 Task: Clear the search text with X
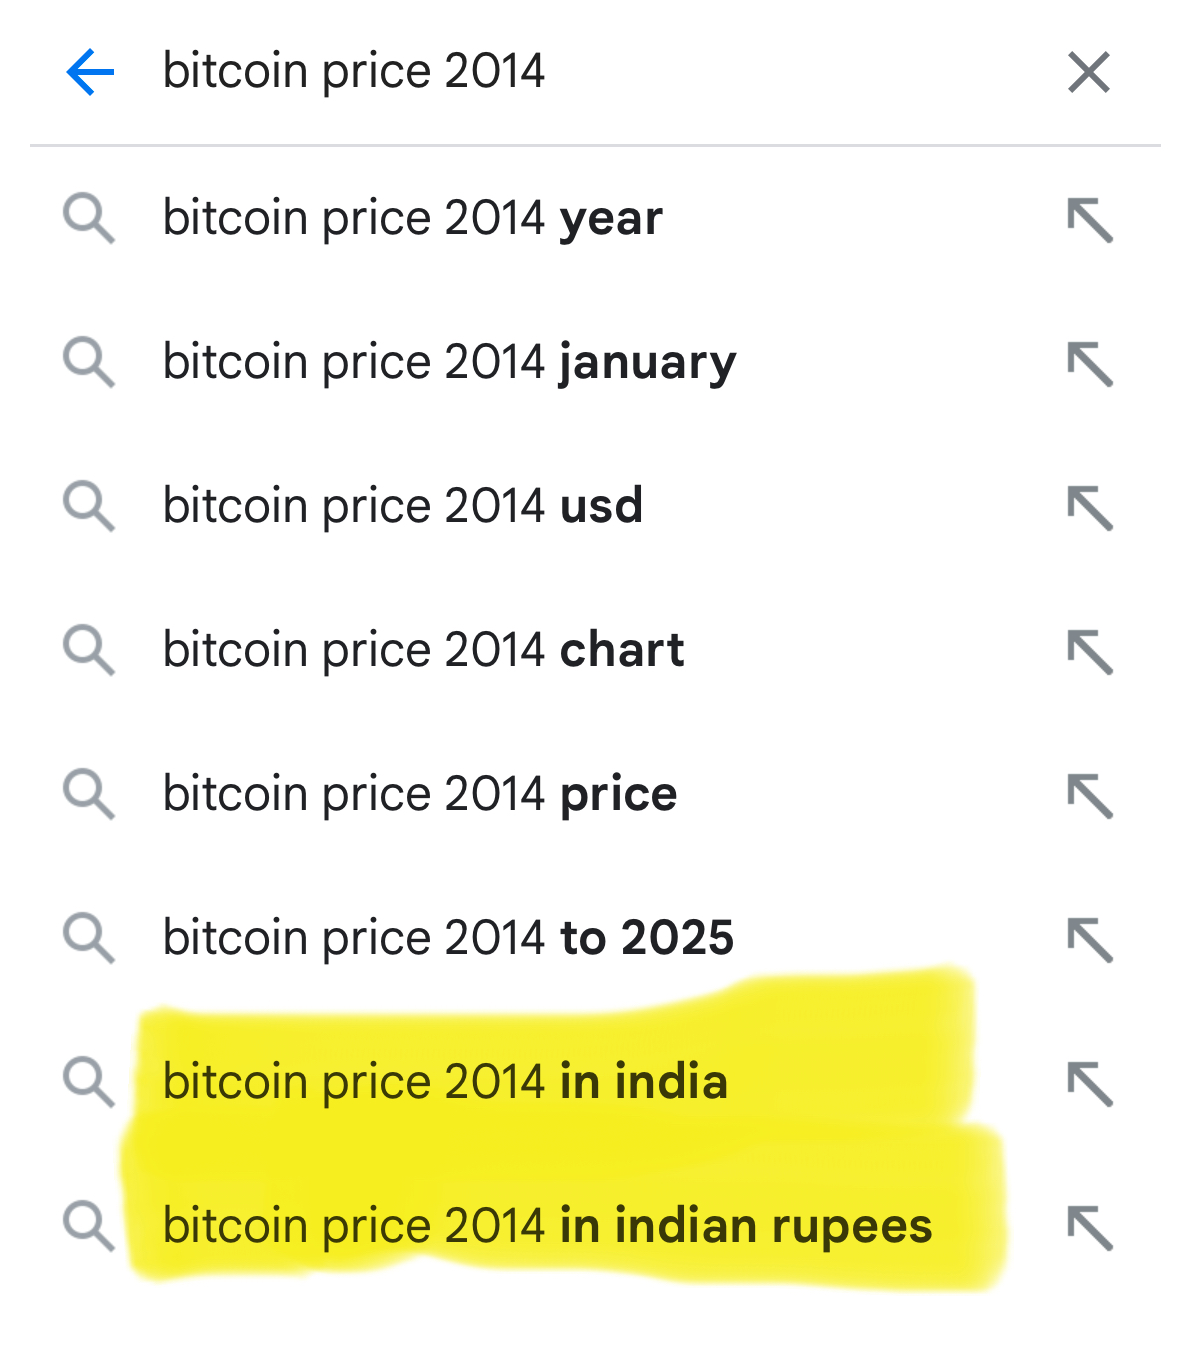coord(1088,72)
